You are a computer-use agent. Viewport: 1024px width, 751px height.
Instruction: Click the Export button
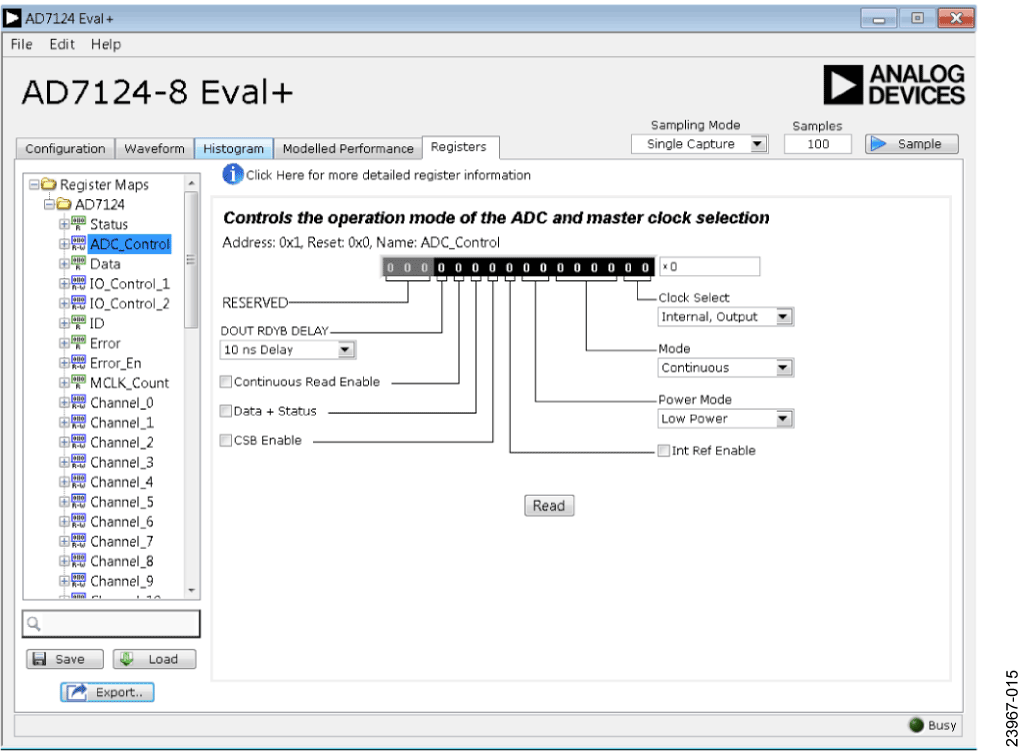click(108, 691)
